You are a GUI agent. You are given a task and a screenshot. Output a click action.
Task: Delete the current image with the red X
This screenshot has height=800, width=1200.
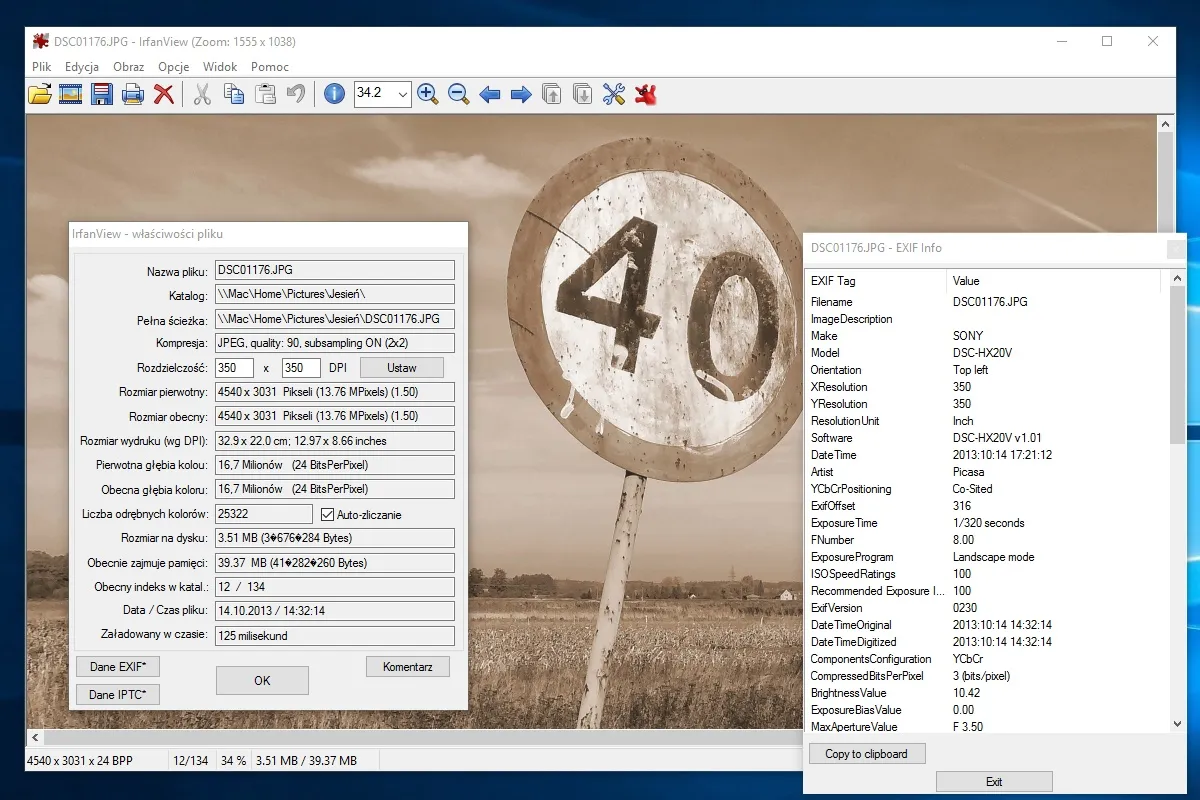tap(163, 93)
